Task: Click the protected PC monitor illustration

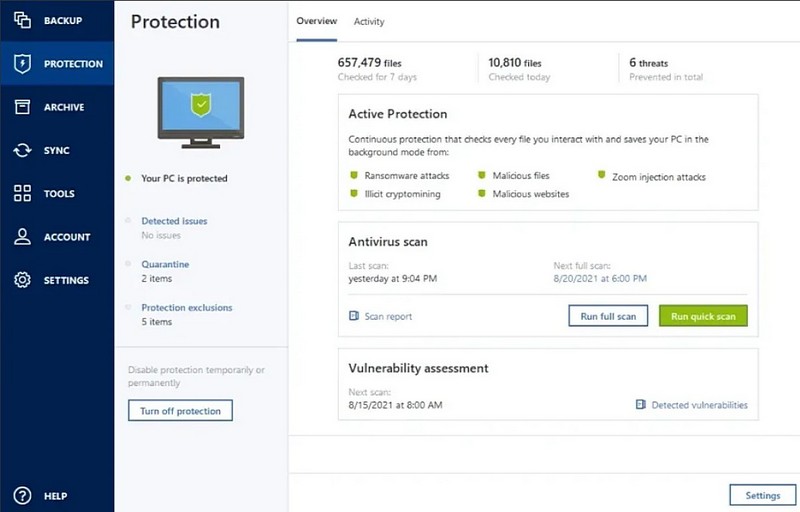Action: (201, 108)
